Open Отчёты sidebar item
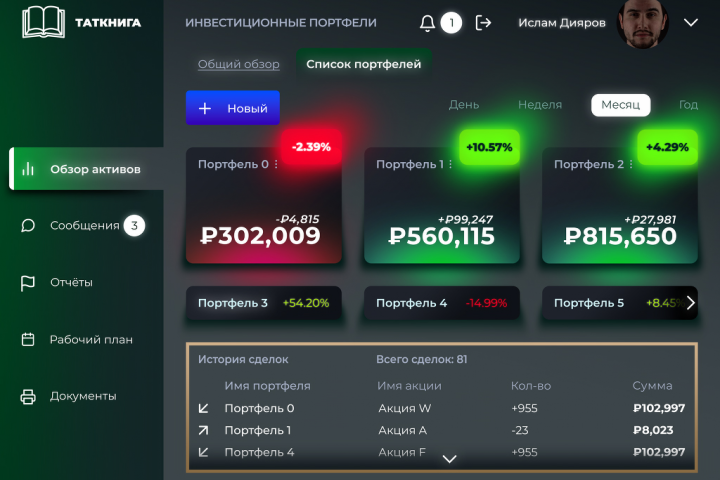 click(71, 282)
